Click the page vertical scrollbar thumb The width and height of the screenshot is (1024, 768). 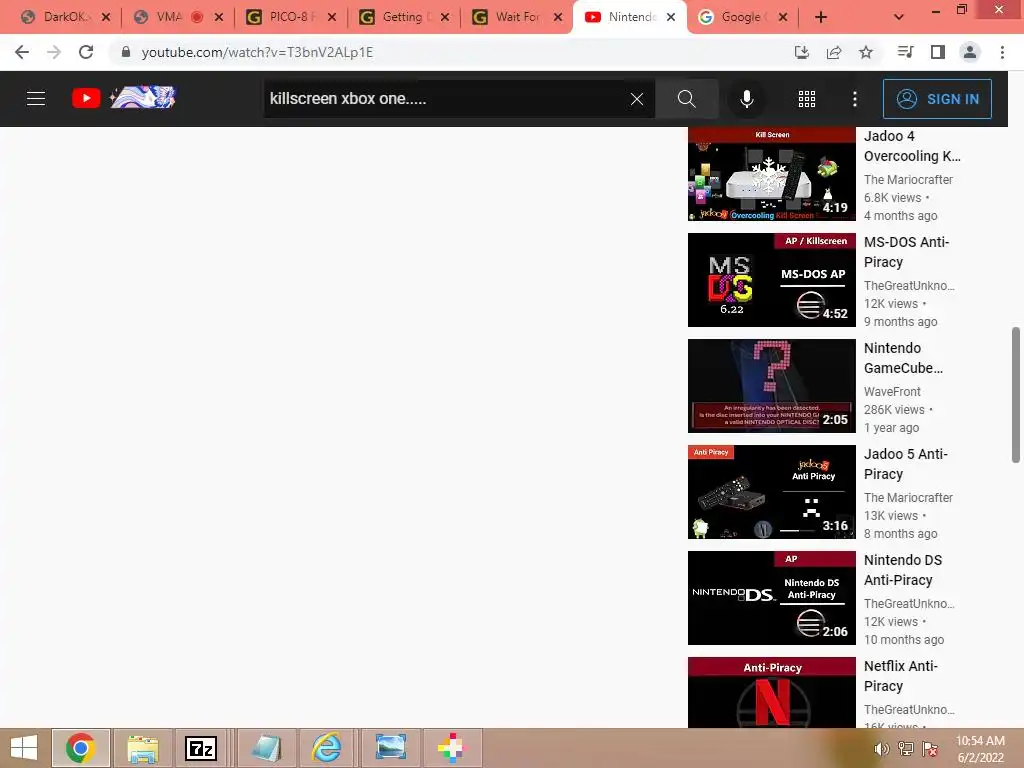(x=1016, y=395)
